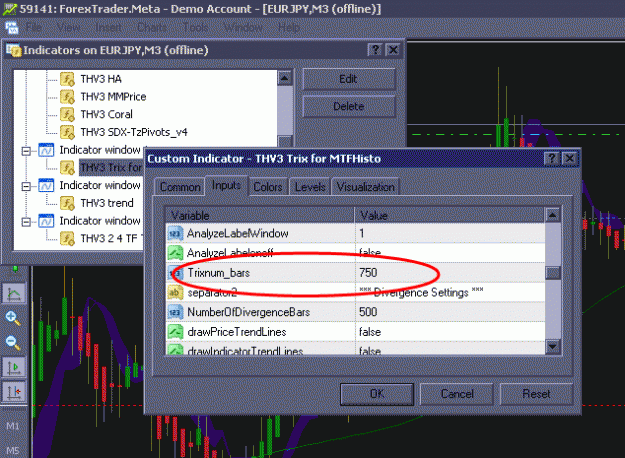Select the Zoom Out chart tool
The width and height of the screenshot is (625, 458).
13,342
